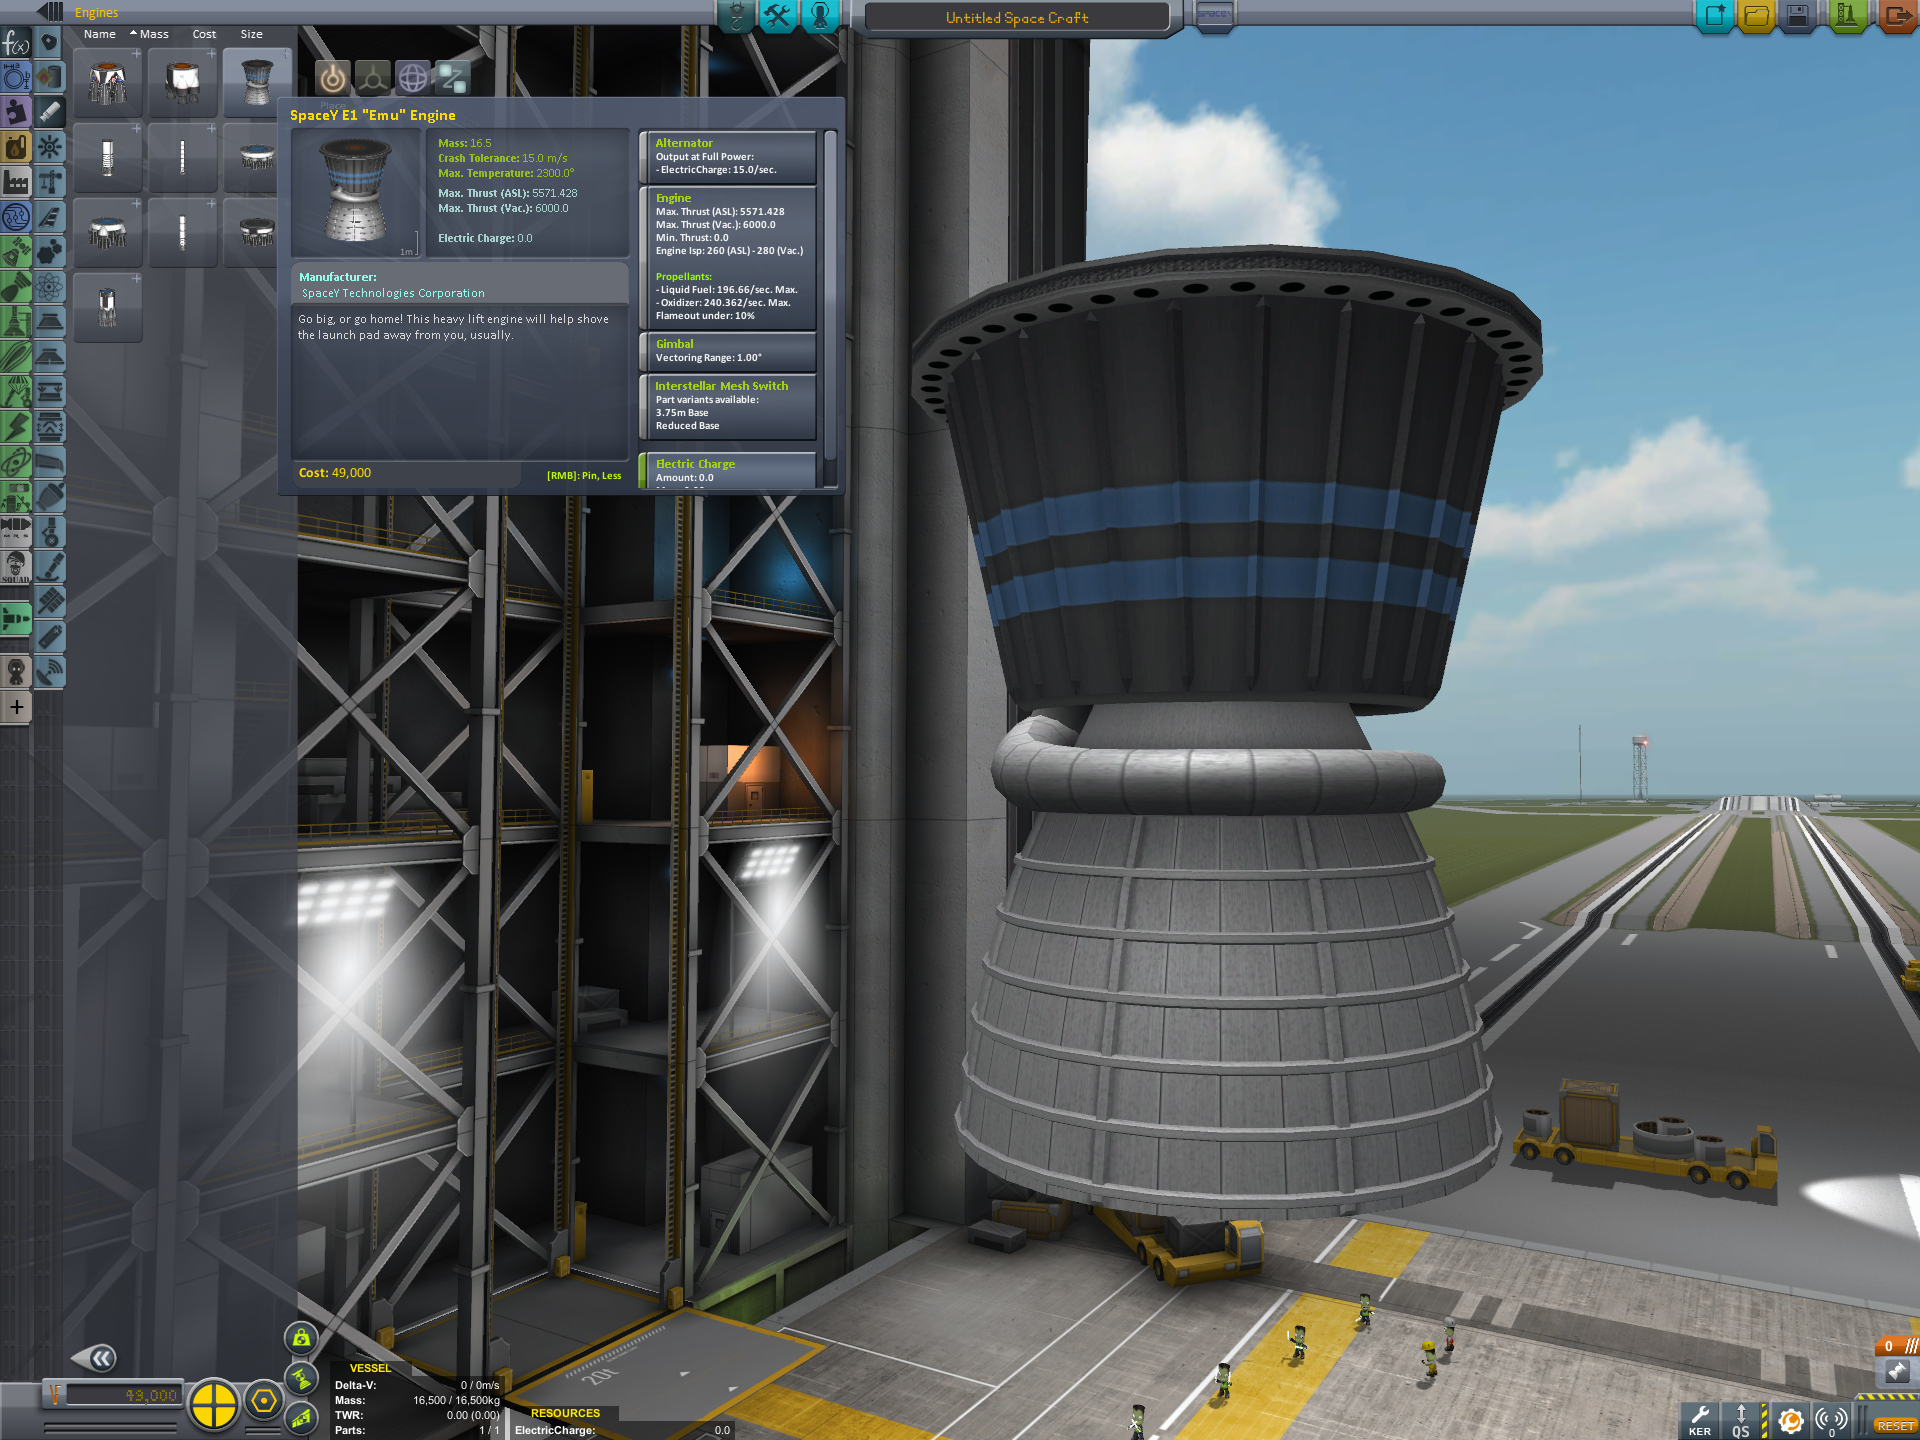Pick the single engine in bottom row
Screen dimensions: 1920x1440
pyautogui.click(x=108, y=307)
